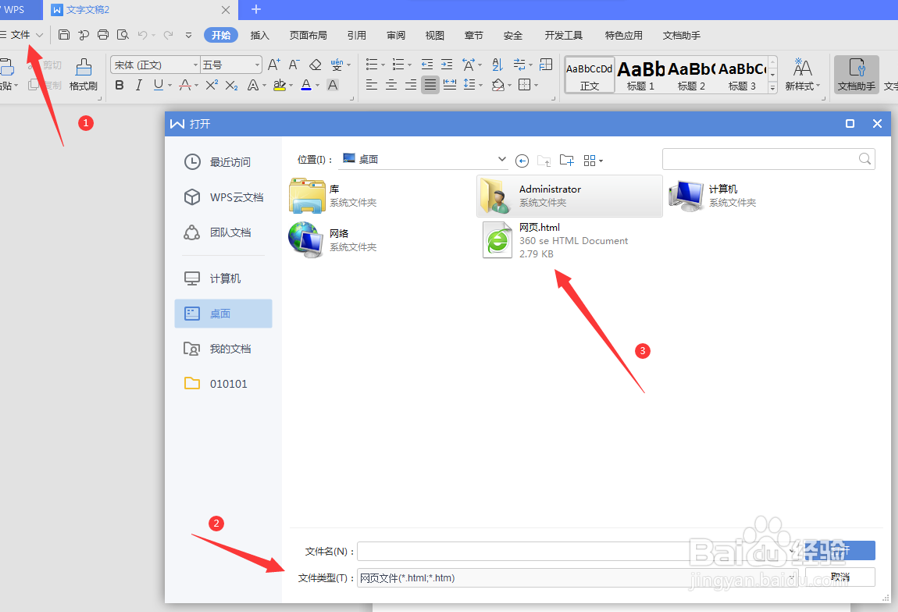Click the Increase Font Size icon

coord(274,65)
